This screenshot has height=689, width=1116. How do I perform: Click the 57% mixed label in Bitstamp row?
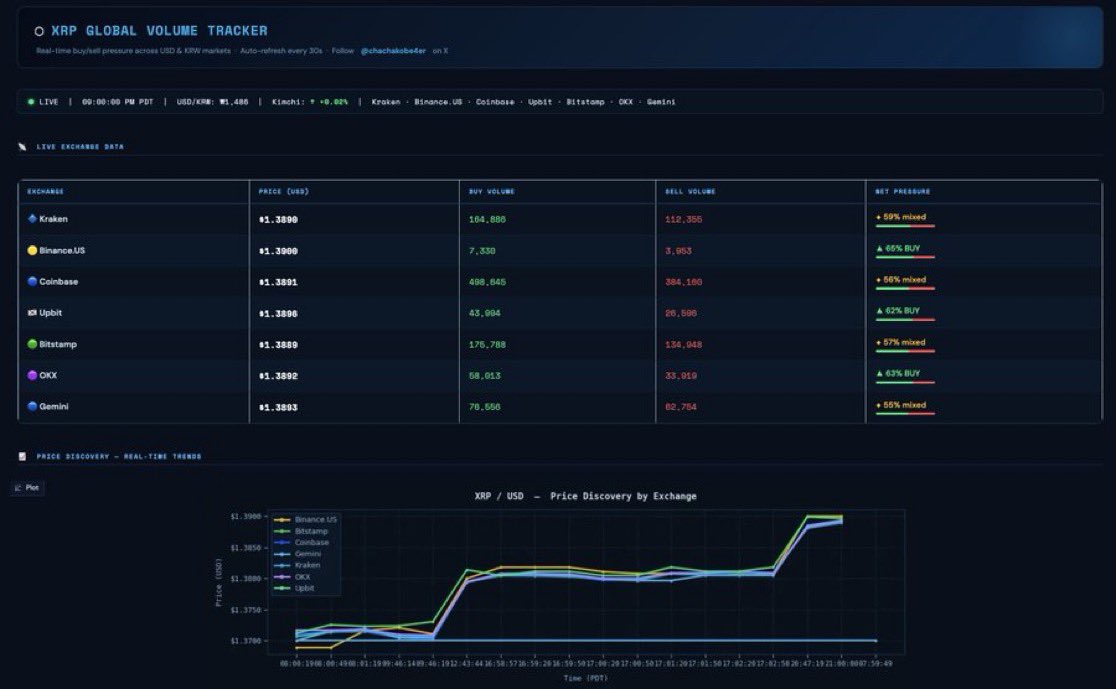click(x=901, y=342)
